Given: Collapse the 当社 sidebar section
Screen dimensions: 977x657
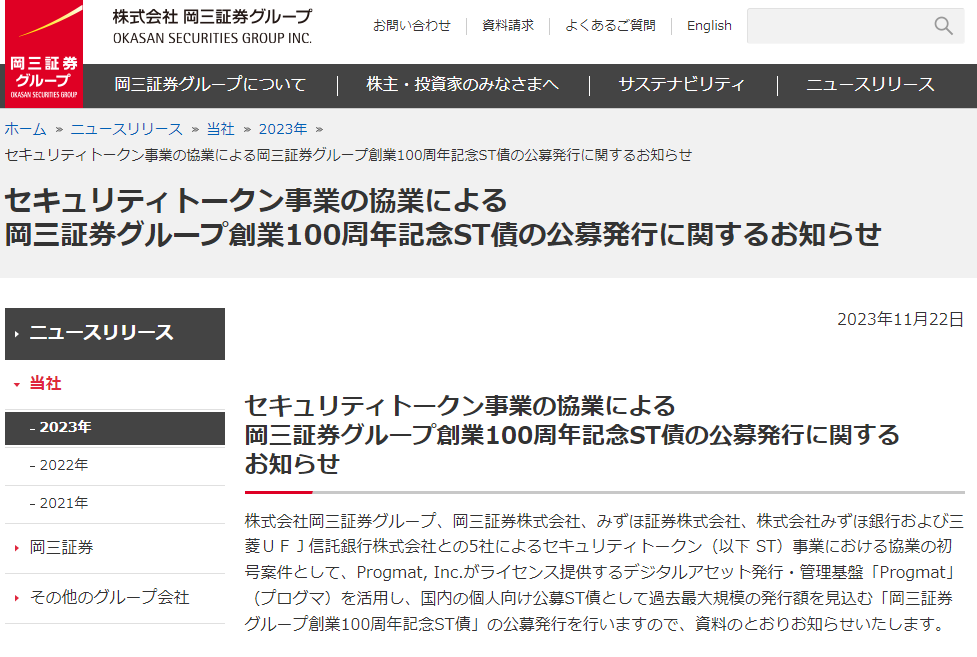Looking at the screenshot, I should pos(115,383).
